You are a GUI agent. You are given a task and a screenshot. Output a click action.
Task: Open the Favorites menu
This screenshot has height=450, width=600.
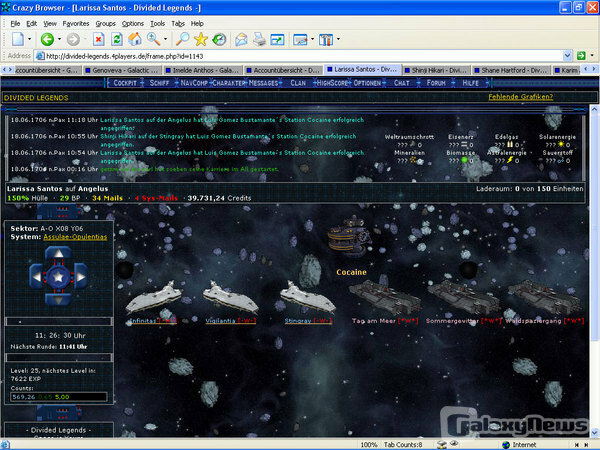[75, 22]
